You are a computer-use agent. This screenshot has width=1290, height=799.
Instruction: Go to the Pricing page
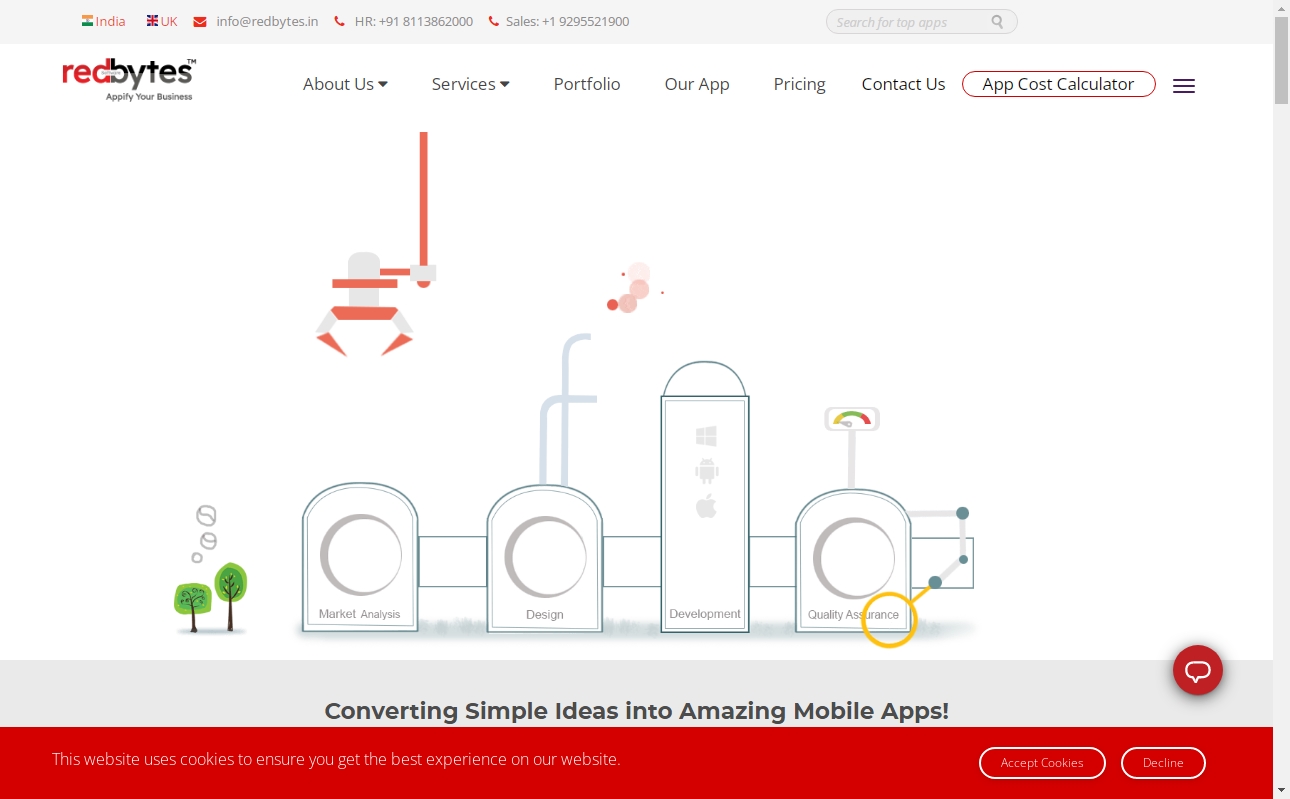tap(799, 84)
